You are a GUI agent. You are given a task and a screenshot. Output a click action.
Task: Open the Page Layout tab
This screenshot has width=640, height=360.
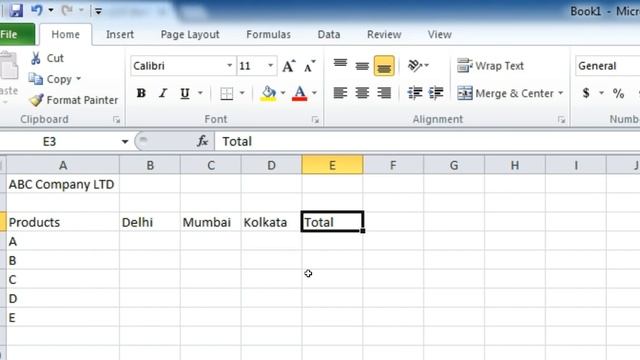[x=190, y=35]
